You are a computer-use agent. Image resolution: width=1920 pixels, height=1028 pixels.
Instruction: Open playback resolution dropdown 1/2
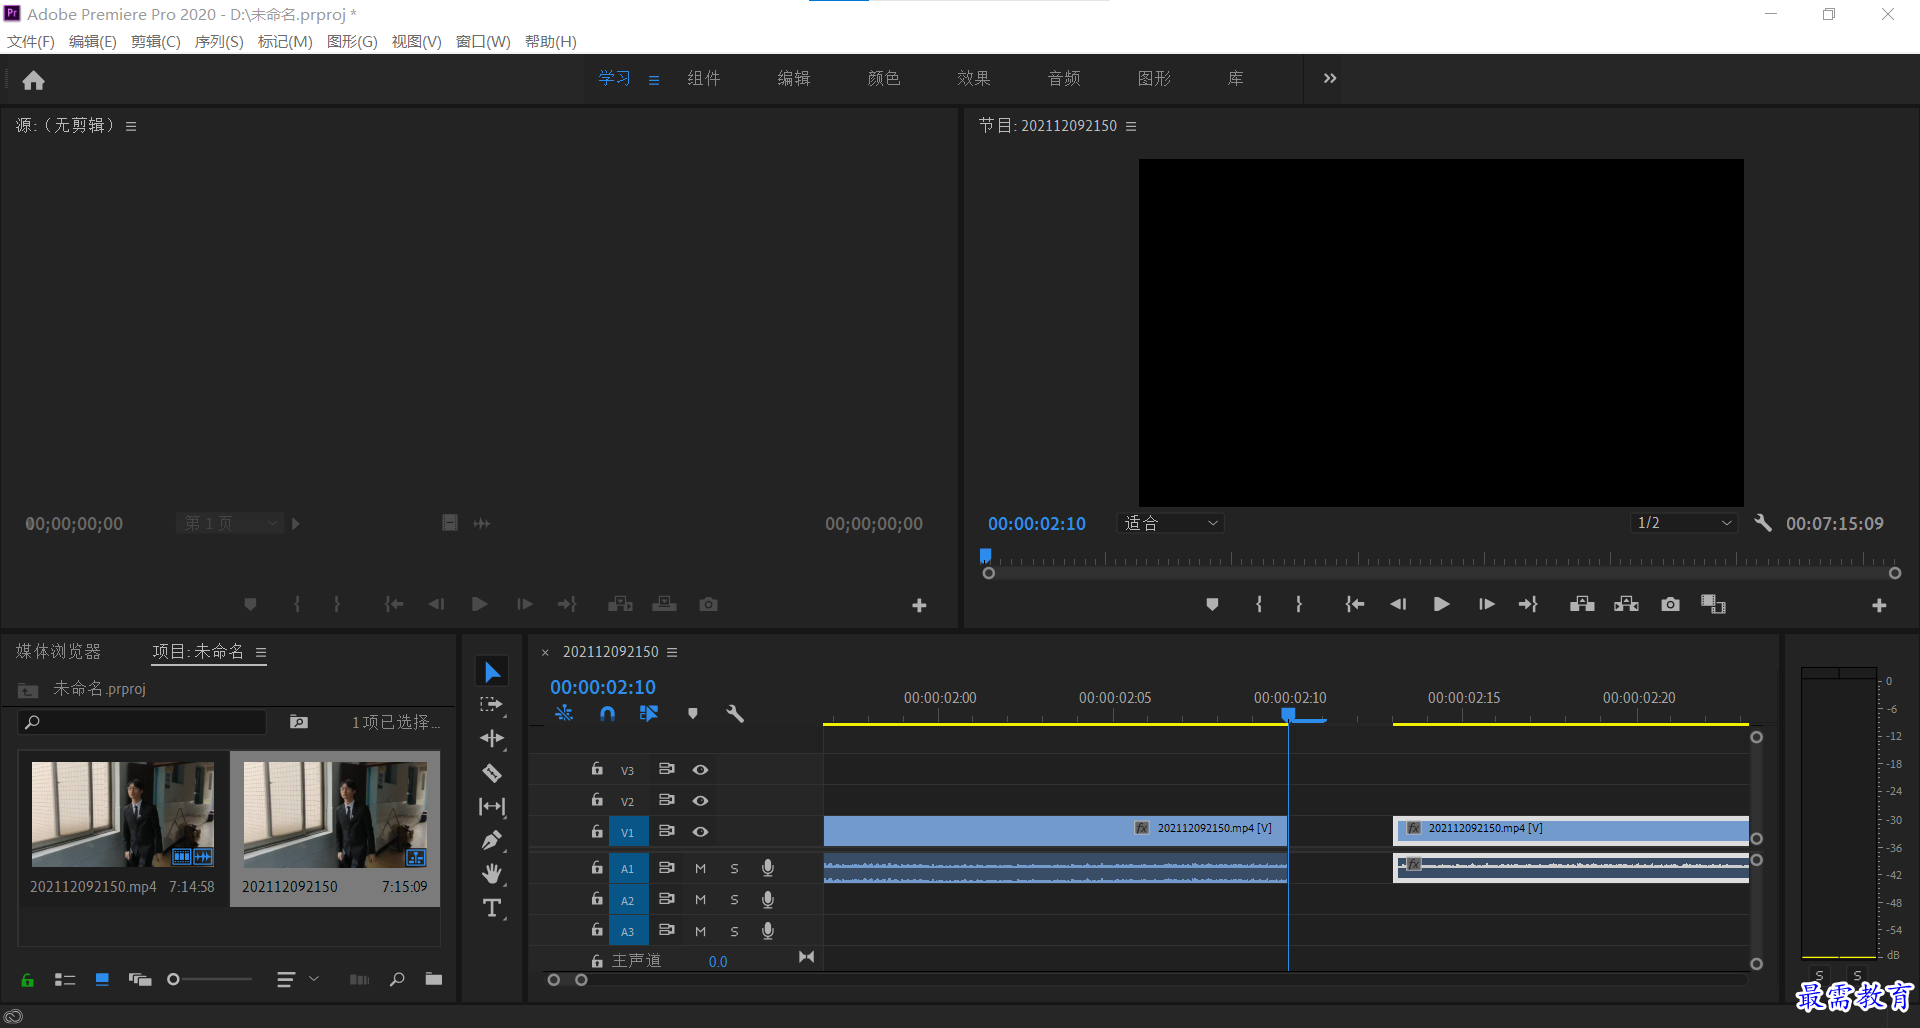coord(1683,523)
